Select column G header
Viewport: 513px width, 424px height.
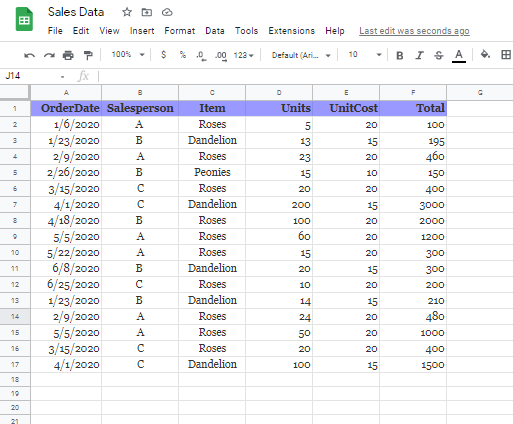480,92
